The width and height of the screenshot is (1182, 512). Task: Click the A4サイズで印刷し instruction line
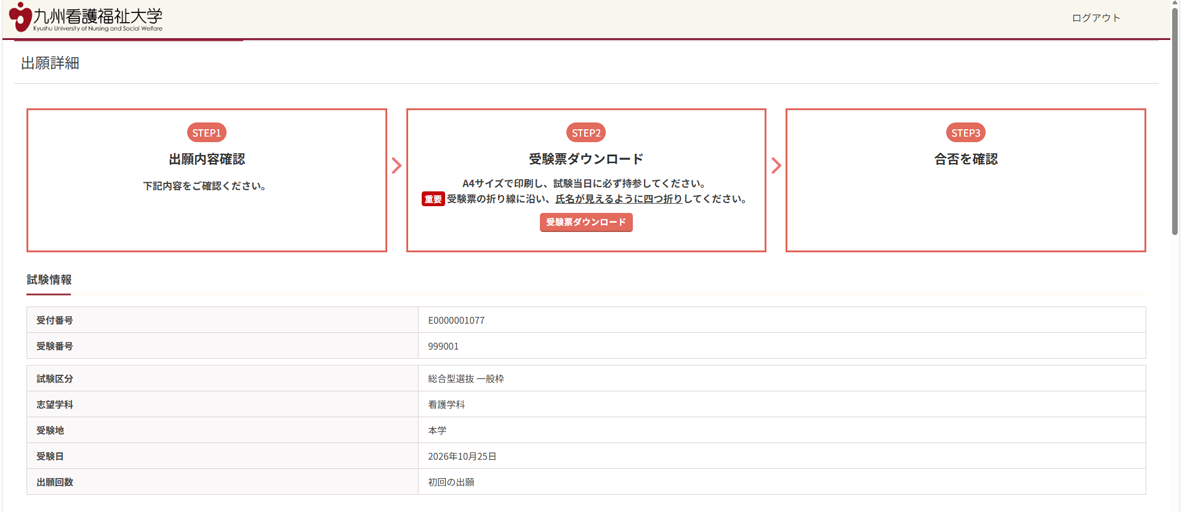click(x=583, y=183)
